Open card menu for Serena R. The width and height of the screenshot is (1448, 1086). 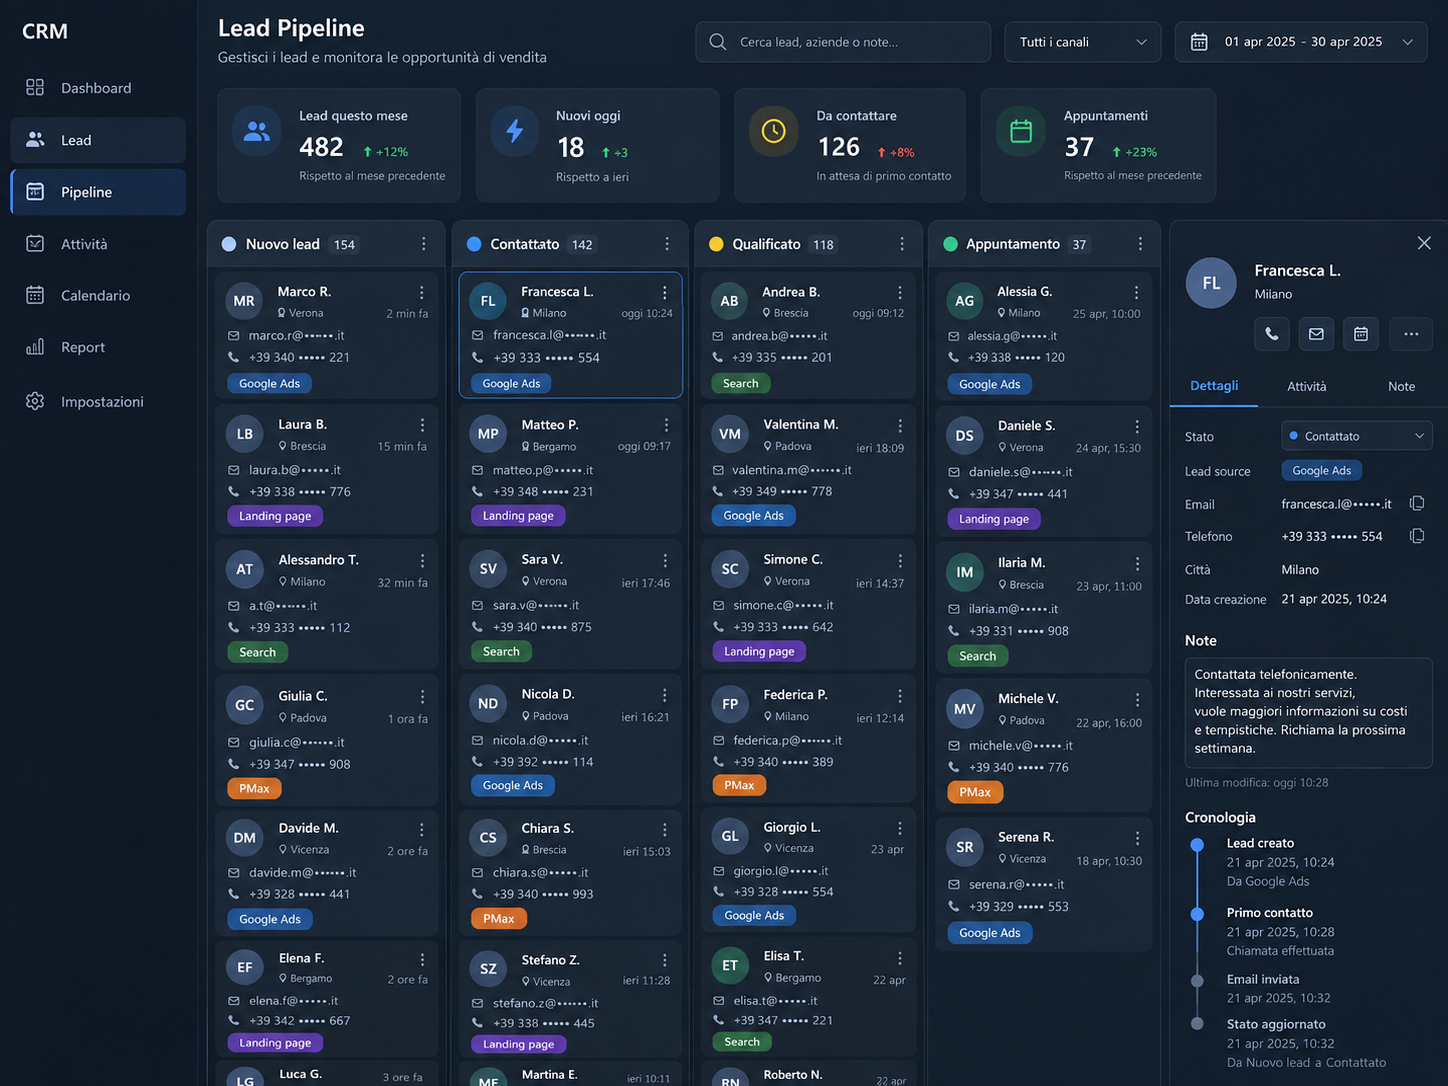click(1137, 838)
